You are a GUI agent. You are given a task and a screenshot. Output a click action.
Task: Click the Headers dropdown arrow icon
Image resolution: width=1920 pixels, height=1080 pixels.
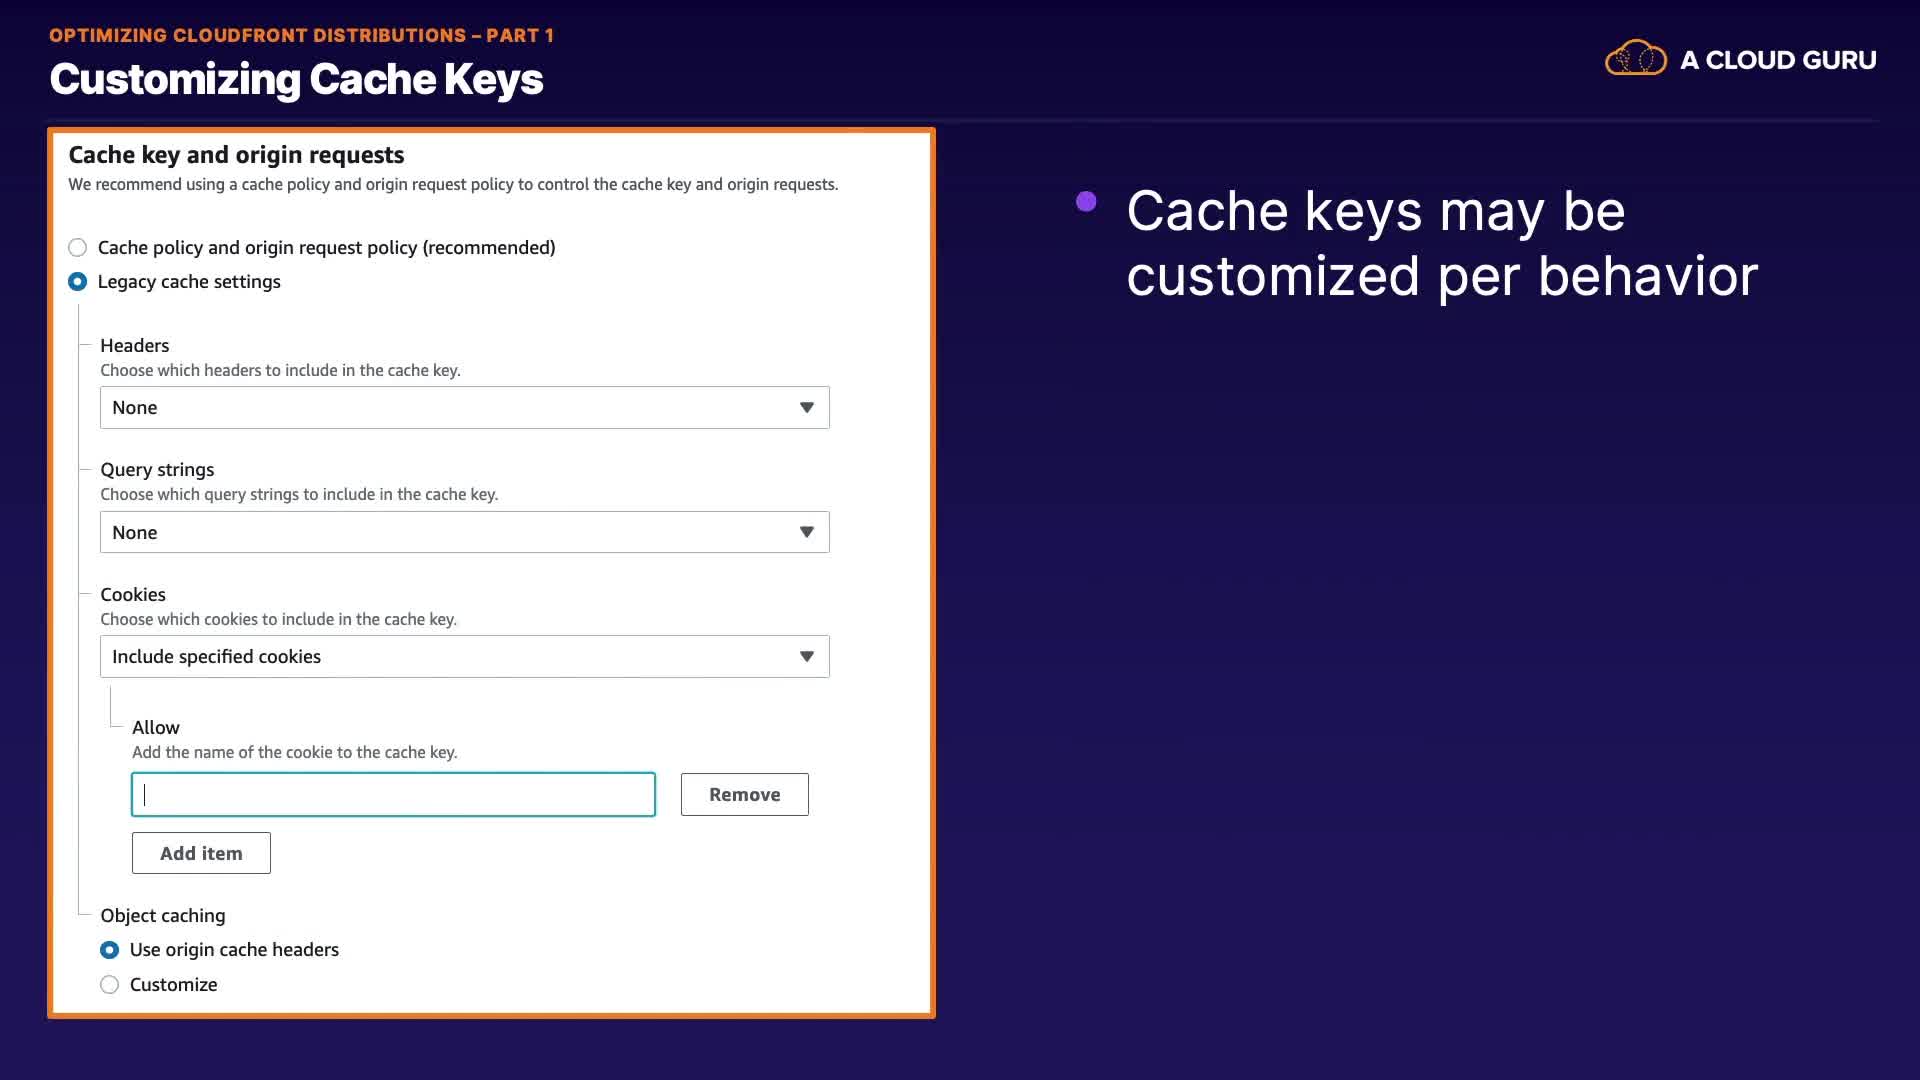point(806,408)
